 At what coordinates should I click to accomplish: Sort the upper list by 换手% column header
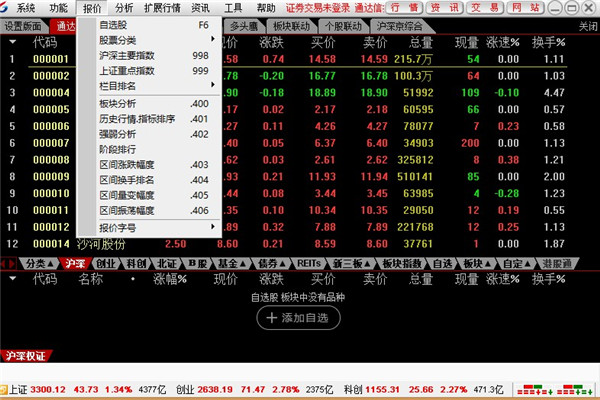[548, 42]
